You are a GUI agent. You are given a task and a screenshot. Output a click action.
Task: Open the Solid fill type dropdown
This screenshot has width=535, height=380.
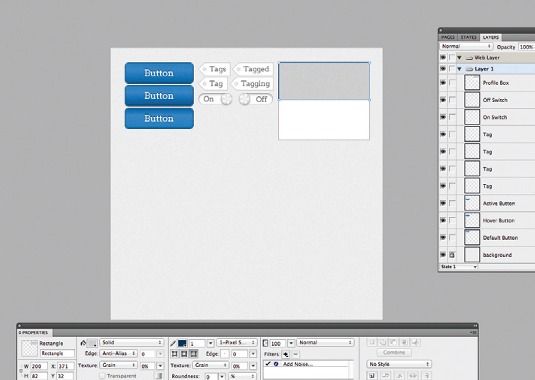click(x=132, y=342)
